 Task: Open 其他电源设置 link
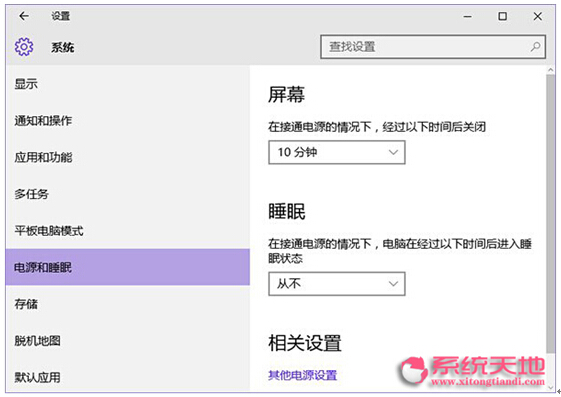pyautogui.click(x=303, y=375)
